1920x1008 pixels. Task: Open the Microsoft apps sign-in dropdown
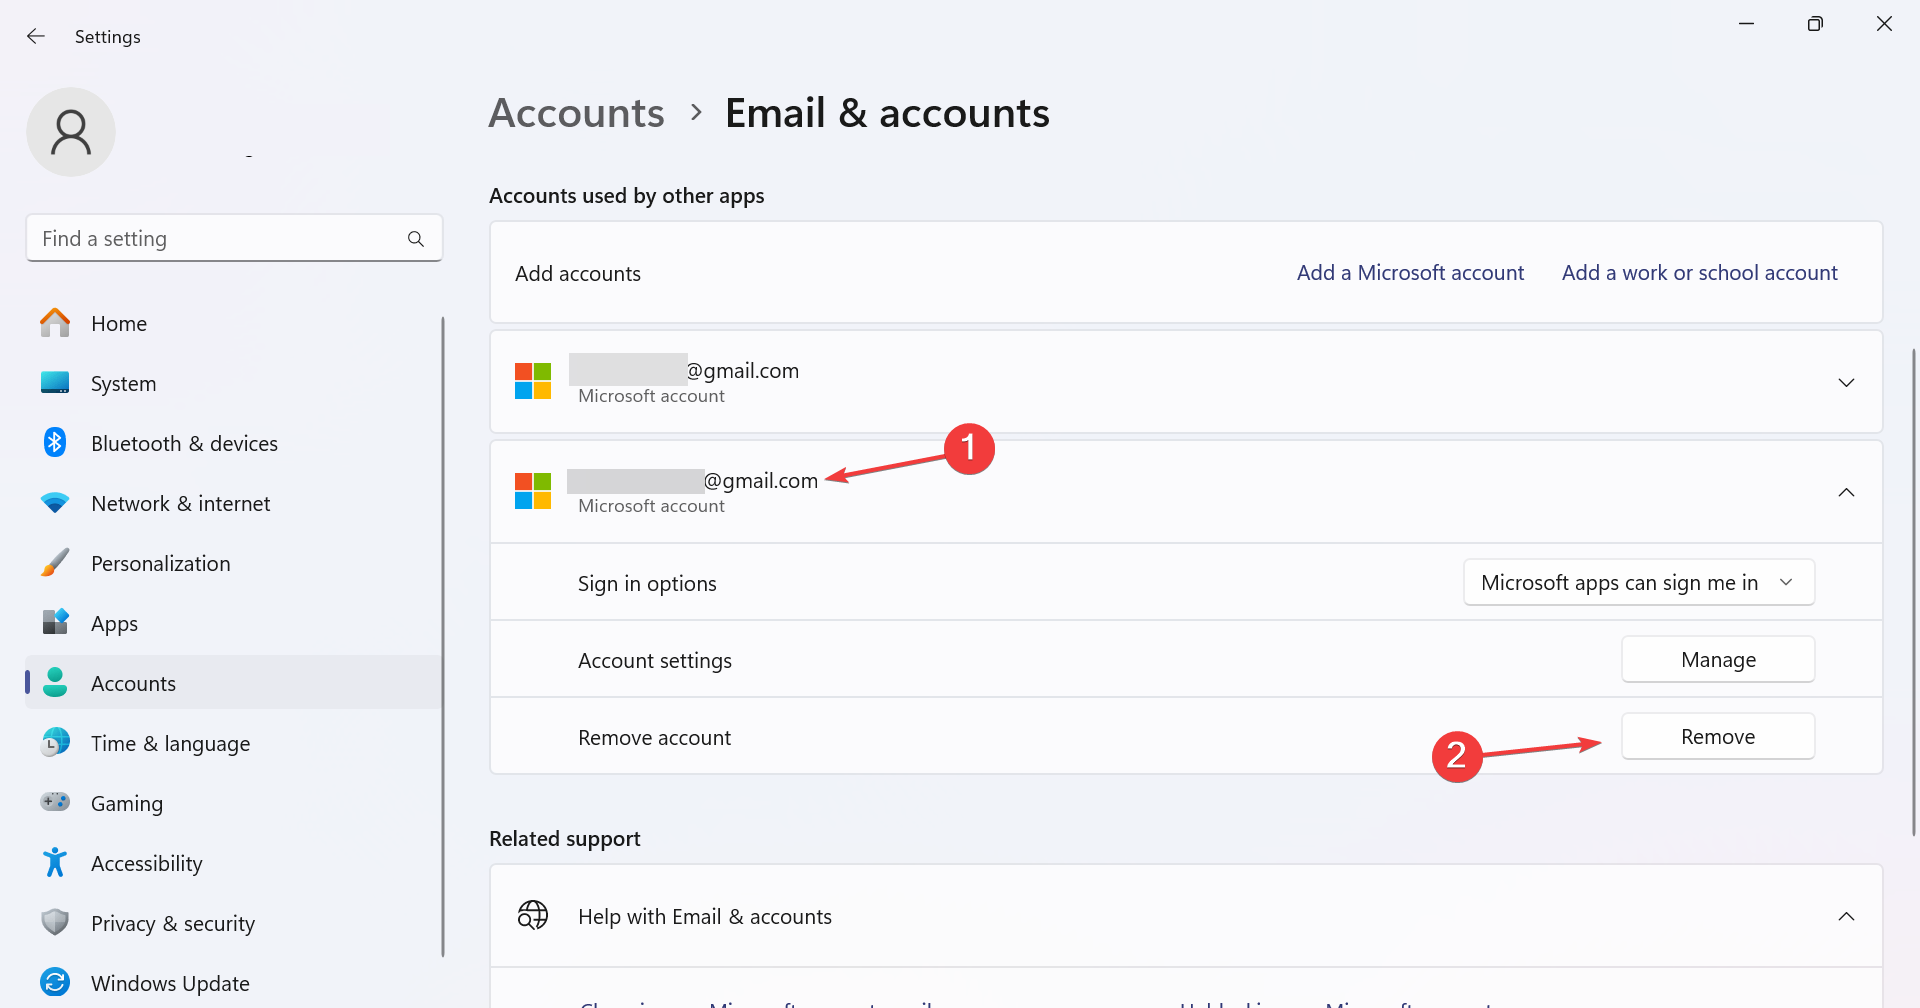tap(1638, 581)
